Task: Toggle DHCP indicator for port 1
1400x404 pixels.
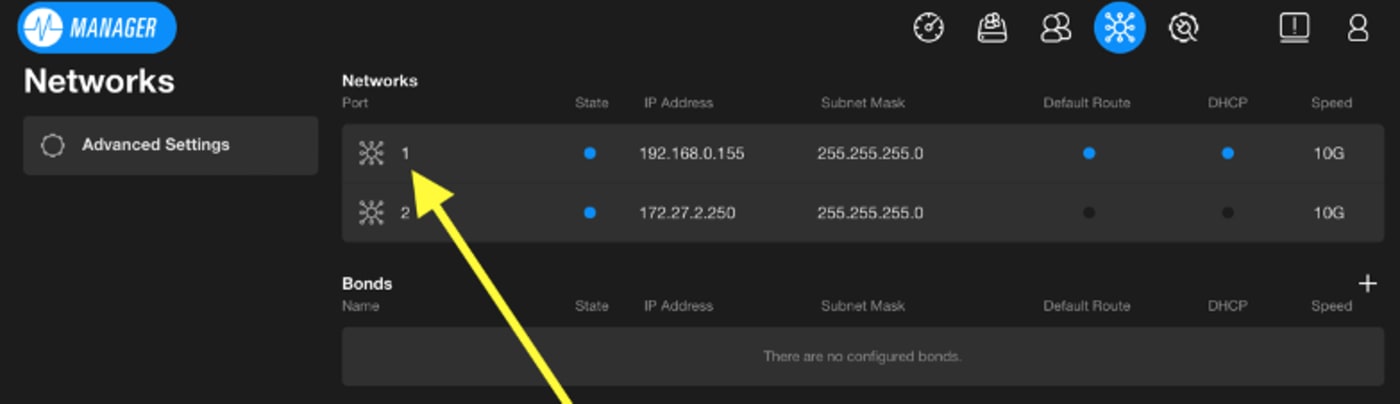Action: click(1227, 153)
